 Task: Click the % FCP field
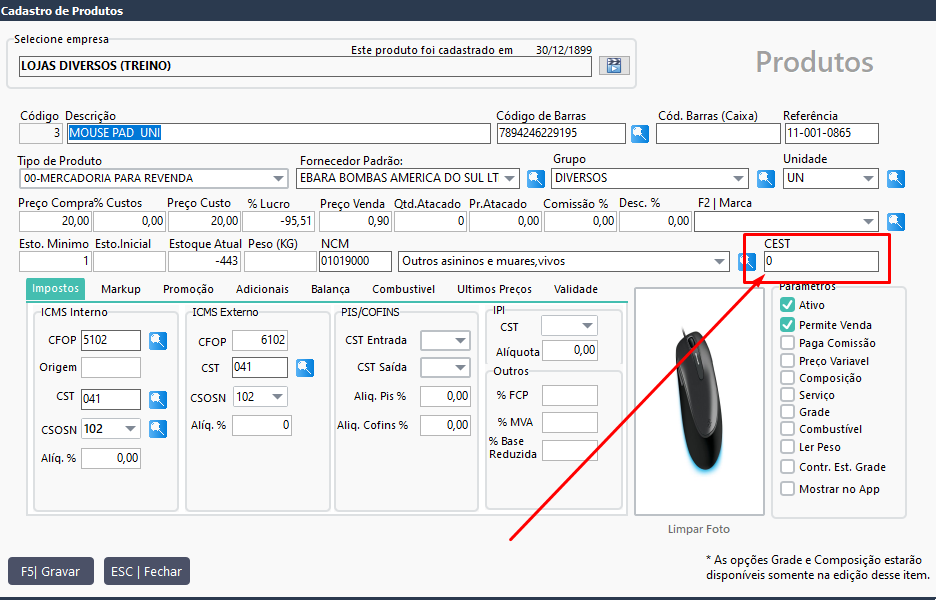point(569,395)
